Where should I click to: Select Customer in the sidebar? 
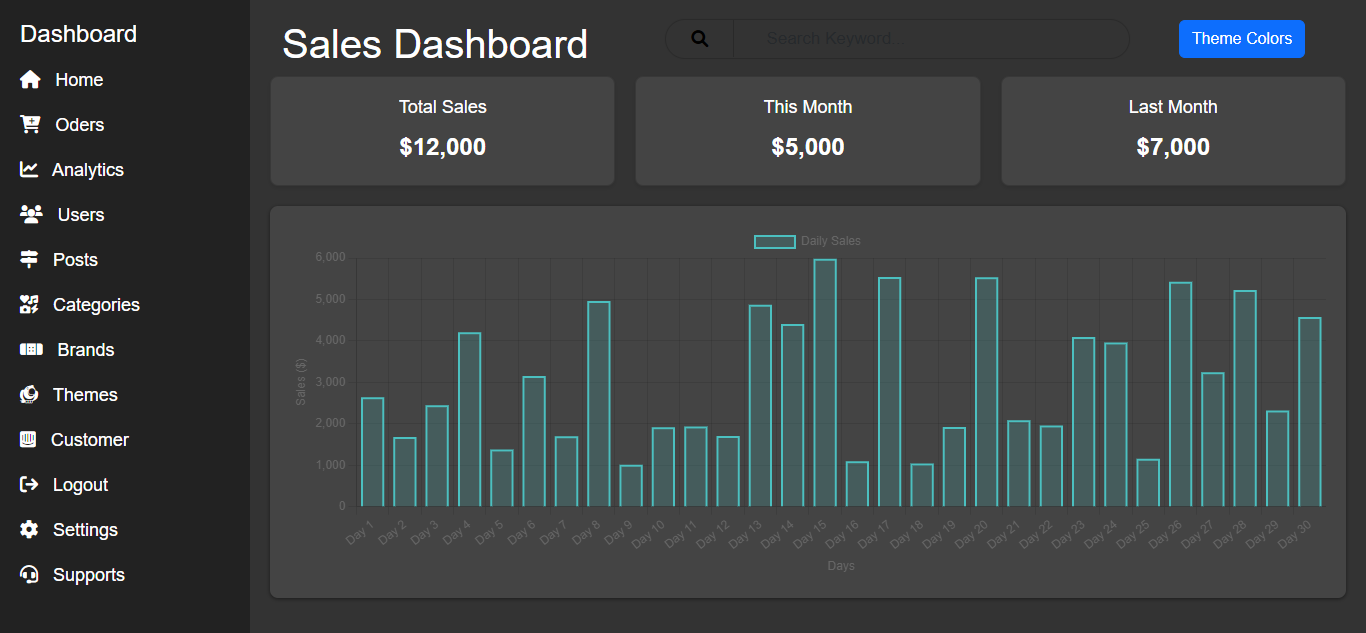pyautogui.click(x=89, y=440)
